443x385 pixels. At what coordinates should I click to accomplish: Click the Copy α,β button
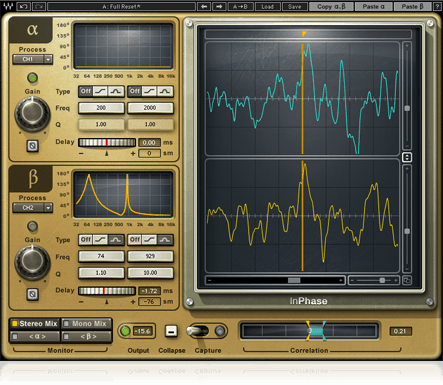click(x=331, y=6)
